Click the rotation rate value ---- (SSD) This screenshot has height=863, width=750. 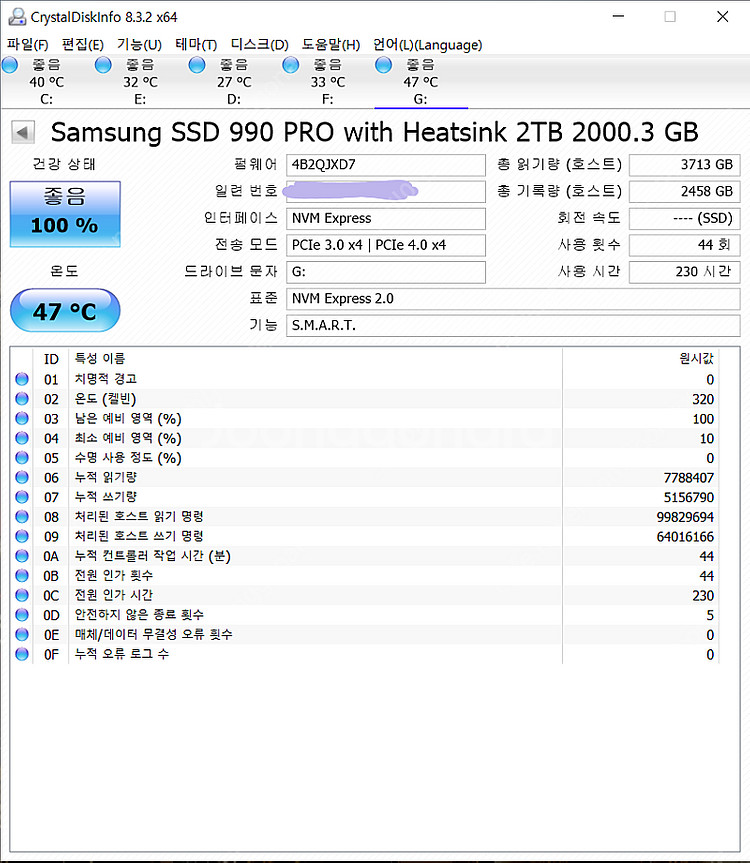coord(685,219)
